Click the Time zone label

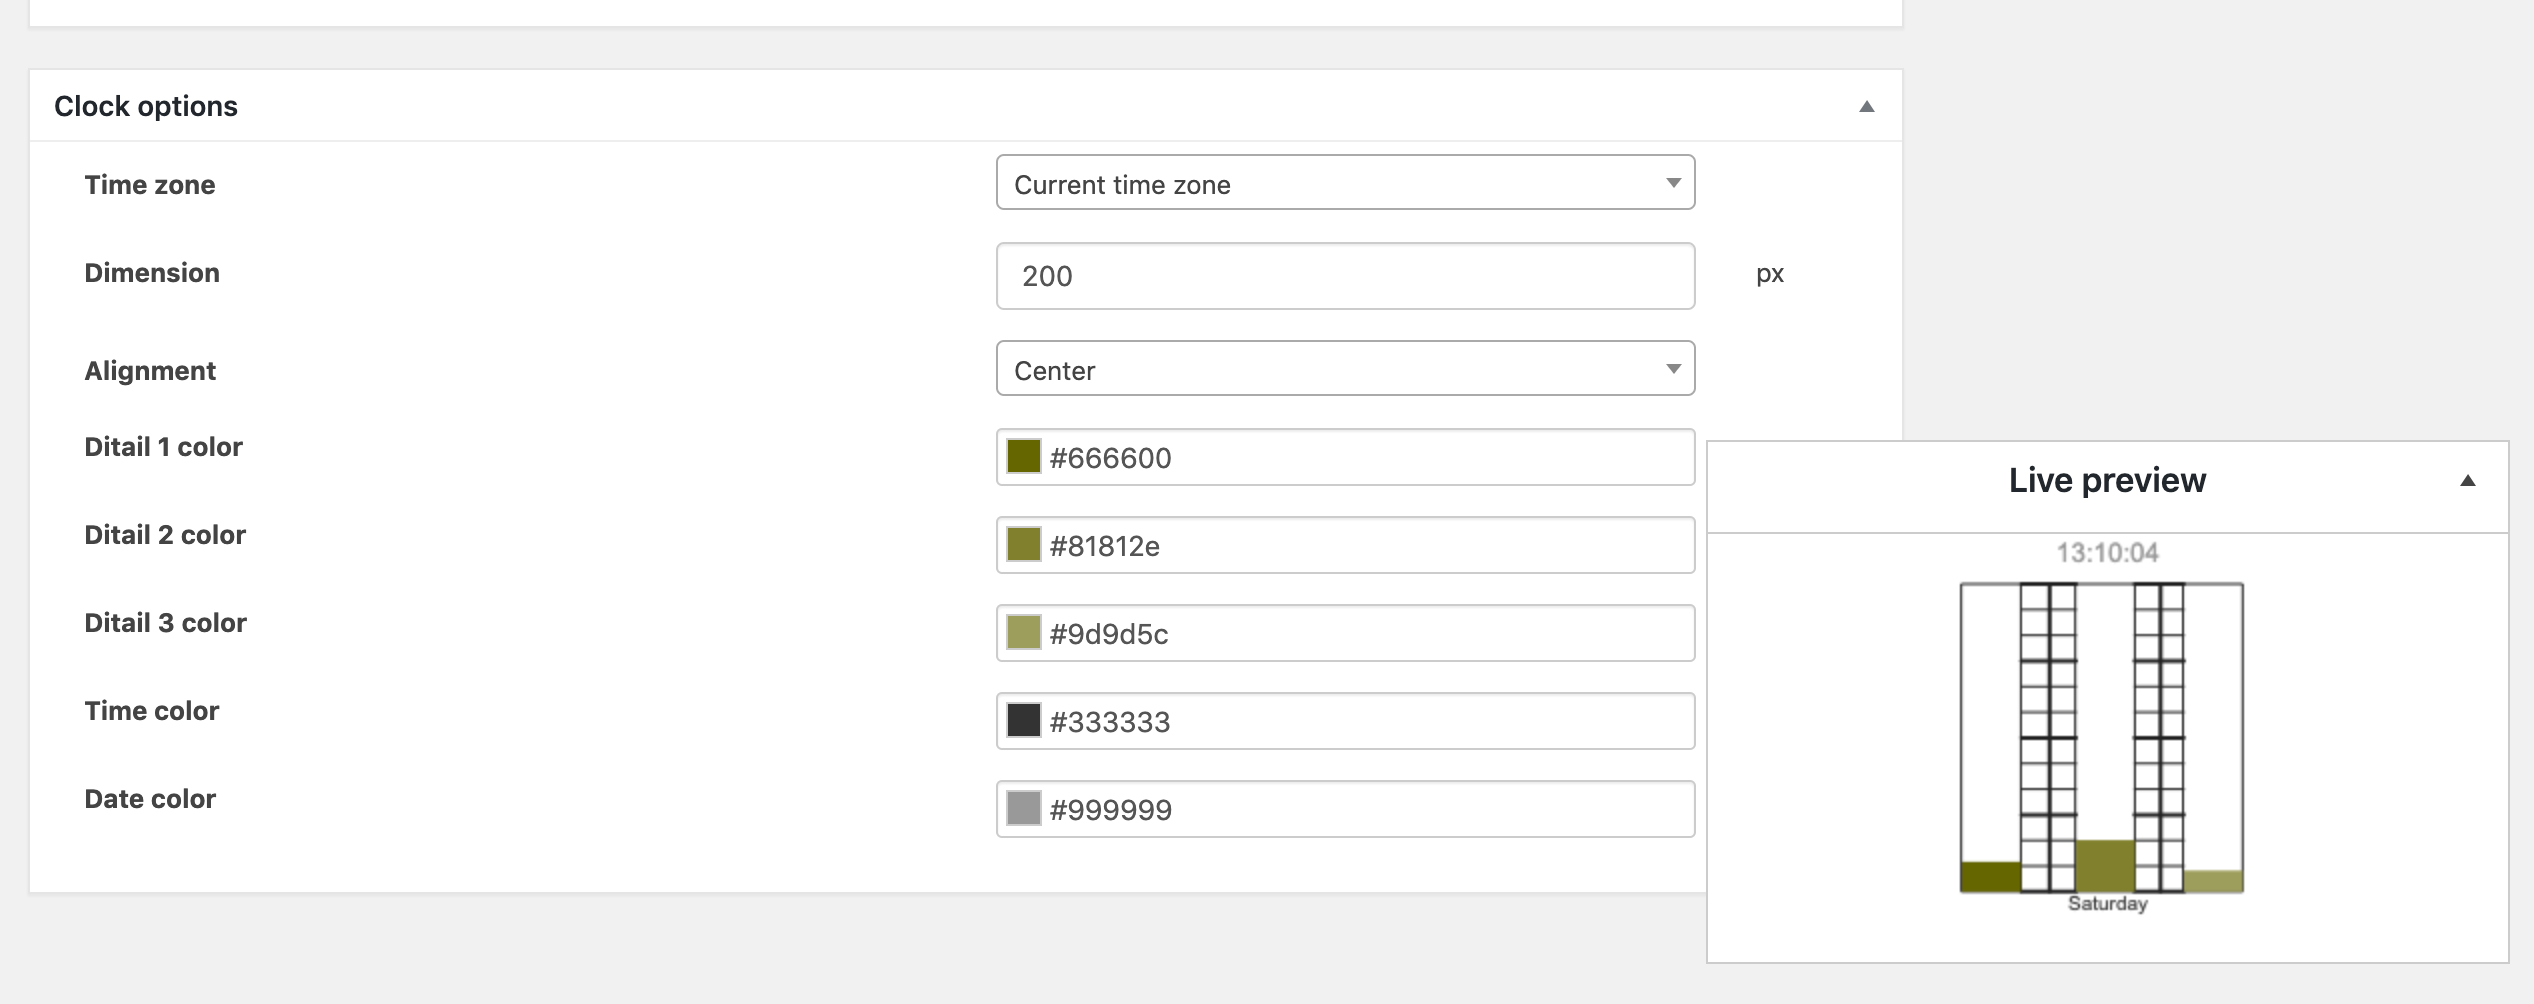tap(150, 185)
